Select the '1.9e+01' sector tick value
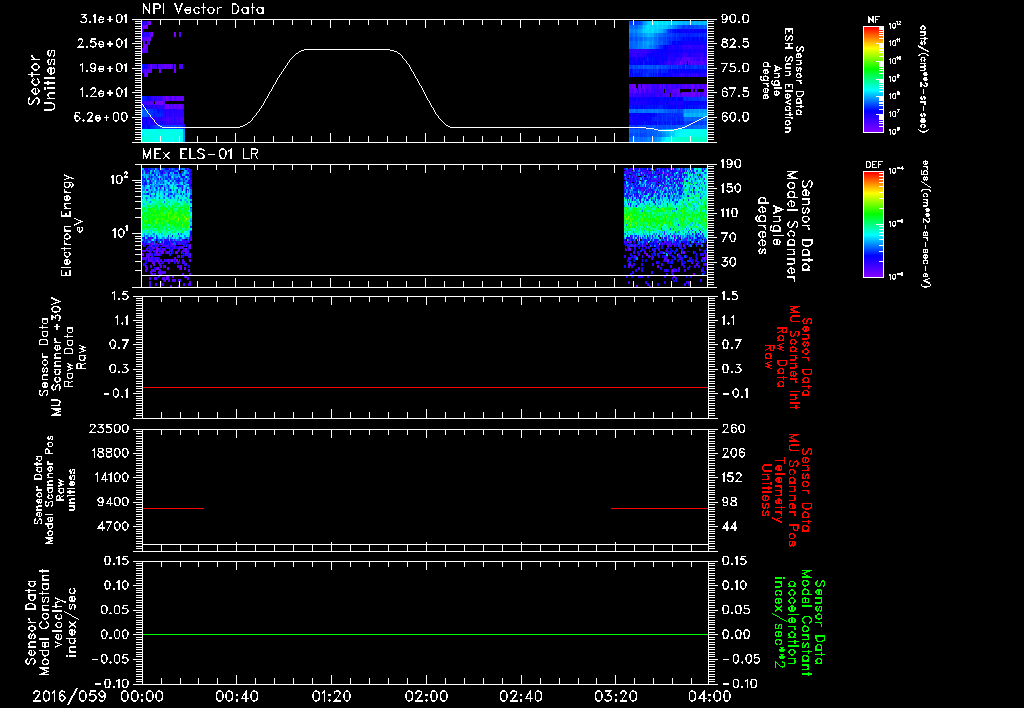The height and width of the screenshot is (708, 1024). click(x=104, y=68)
